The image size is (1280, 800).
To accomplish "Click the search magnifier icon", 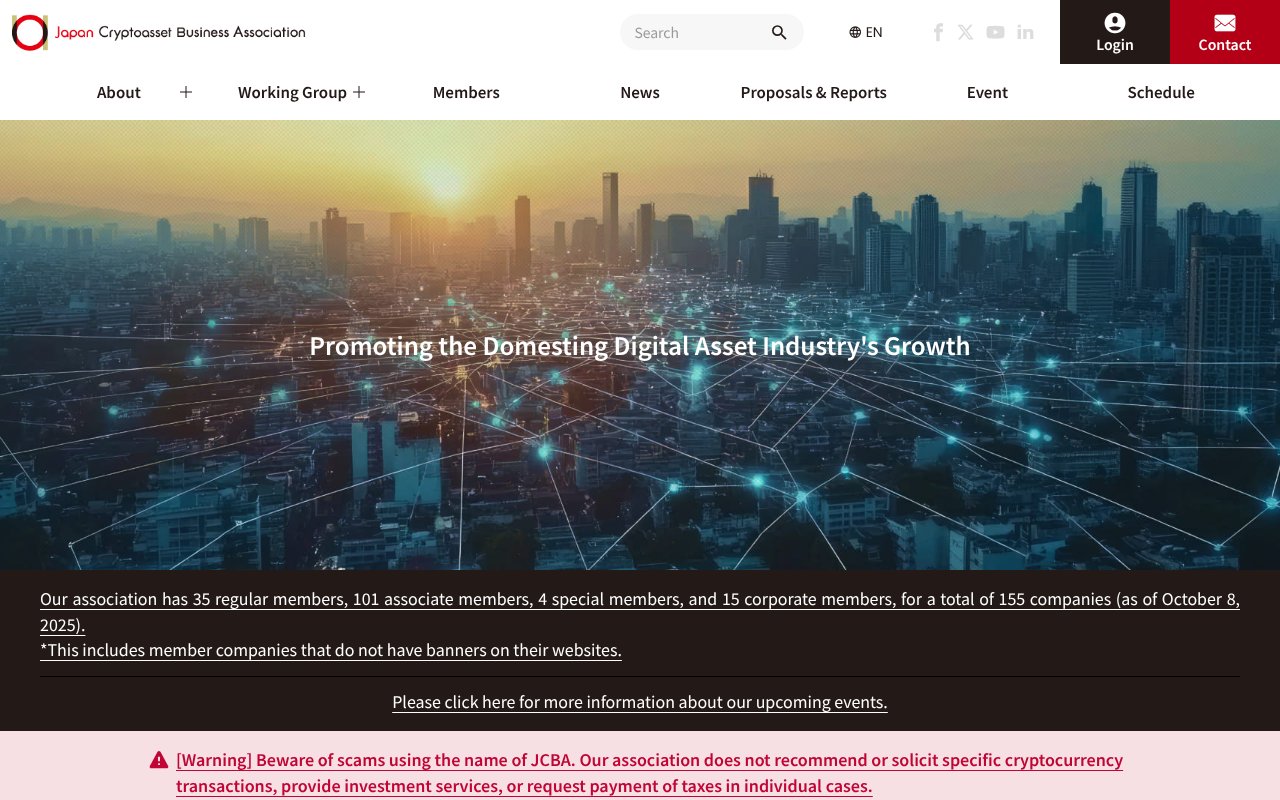I will (778, 32).
